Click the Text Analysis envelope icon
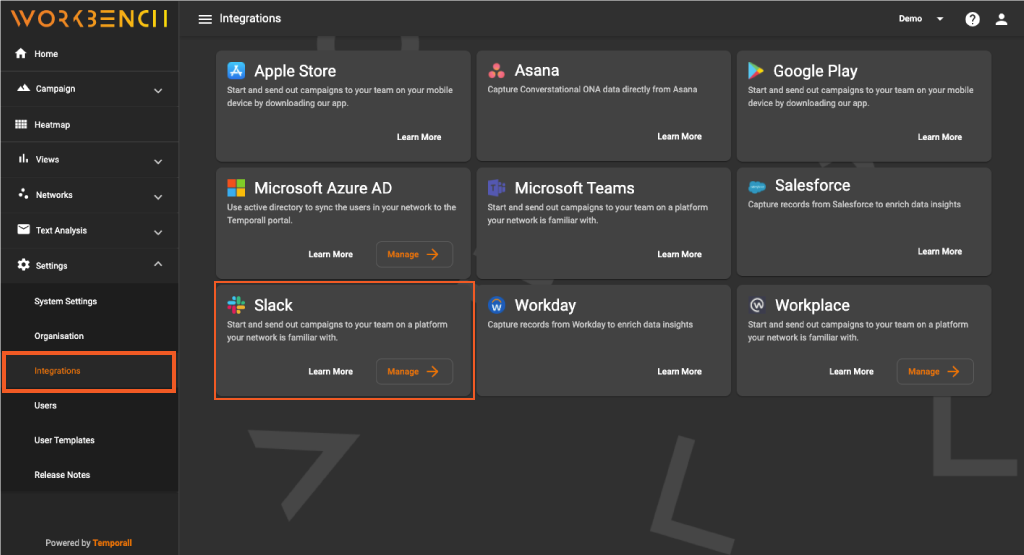 coord(24,229)
